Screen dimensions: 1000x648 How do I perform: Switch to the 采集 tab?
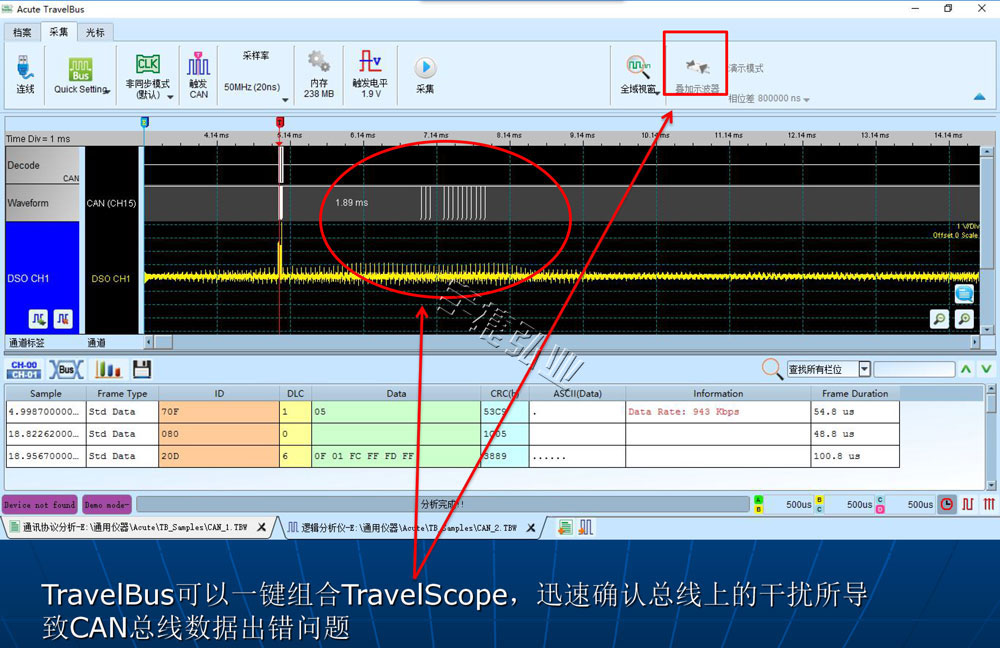pyautogui.click(x=59, y=32)
